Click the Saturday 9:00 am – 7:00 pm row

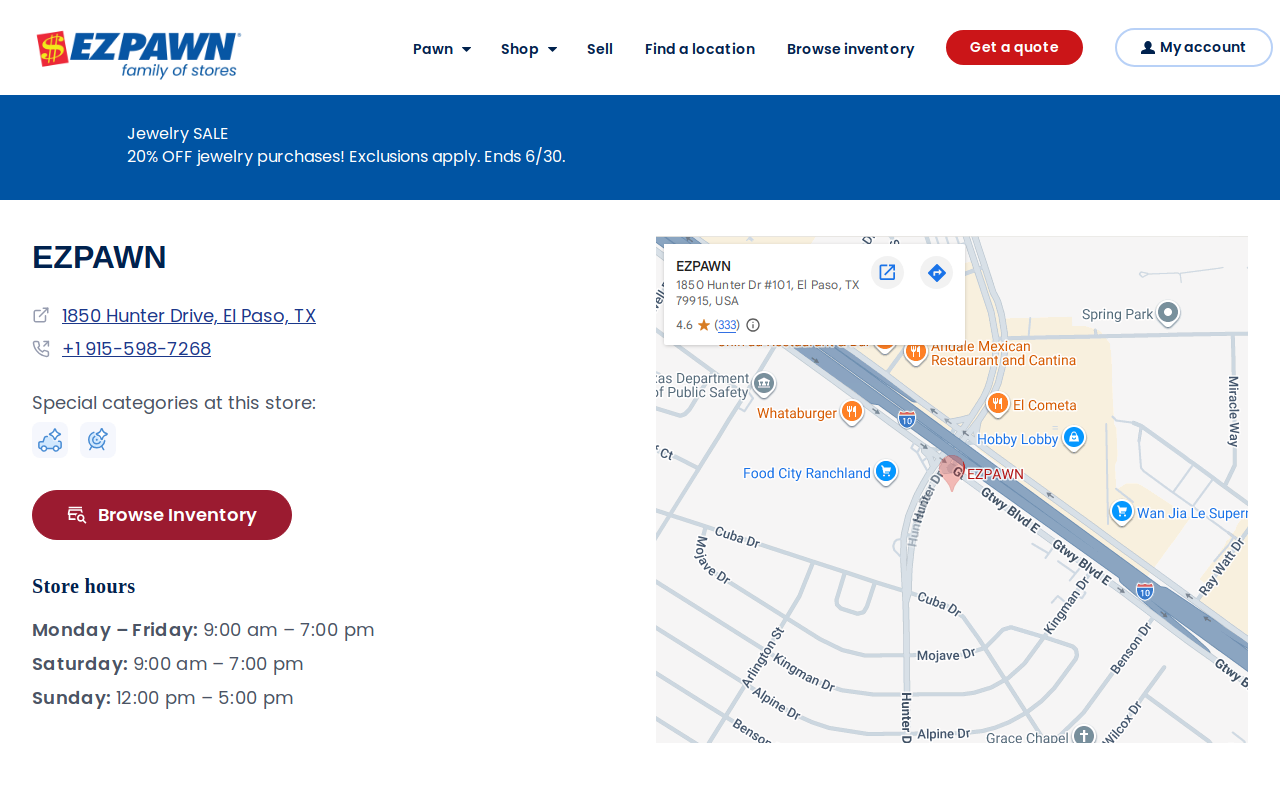click(x=168, y=664)
